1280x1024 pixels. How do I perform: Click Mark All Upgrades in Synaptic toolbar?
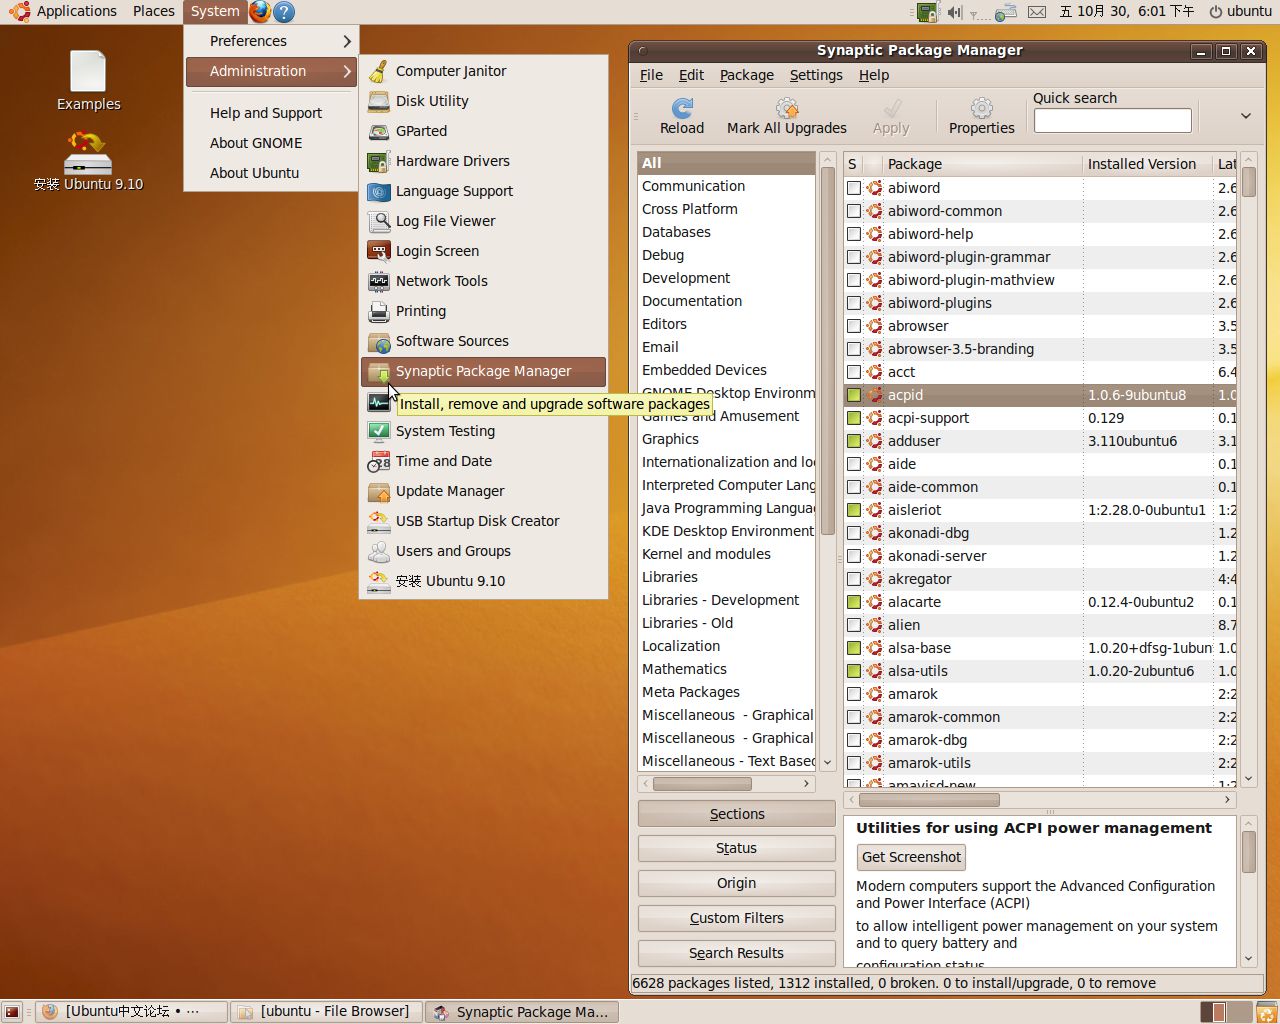787,116
